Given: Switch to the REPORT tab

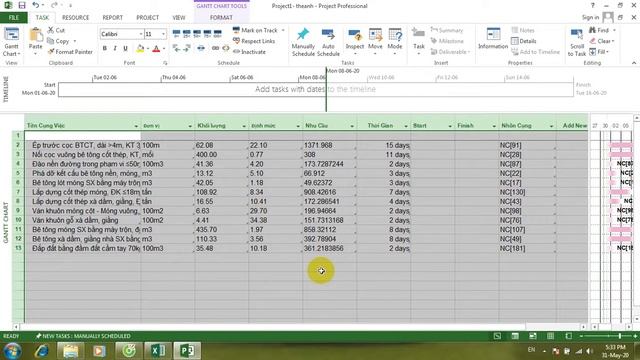Looking at the screenshot, I should tap(113, 18).
